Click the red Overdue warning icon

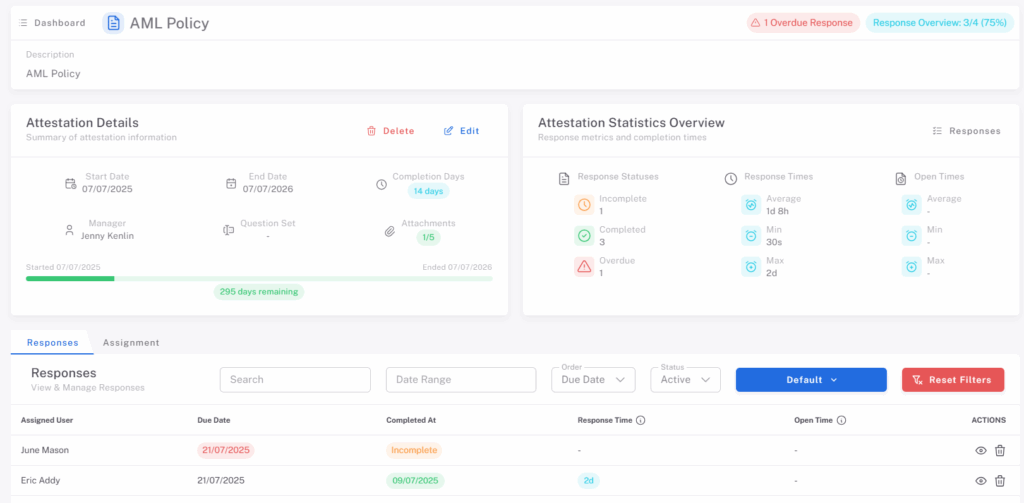[x=584, y=266]
